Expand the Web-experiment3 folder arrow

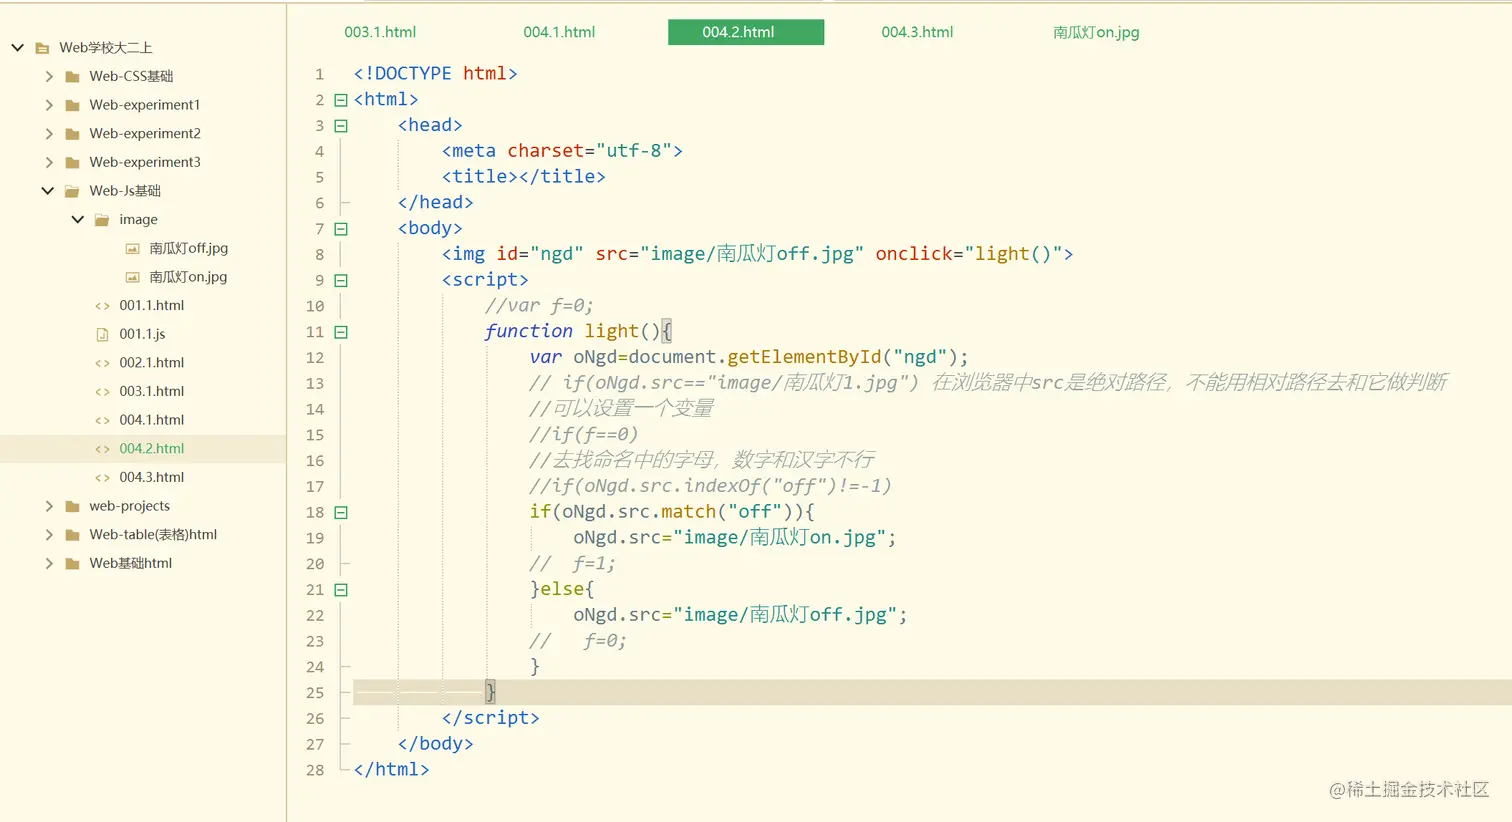tap(49, 162)
